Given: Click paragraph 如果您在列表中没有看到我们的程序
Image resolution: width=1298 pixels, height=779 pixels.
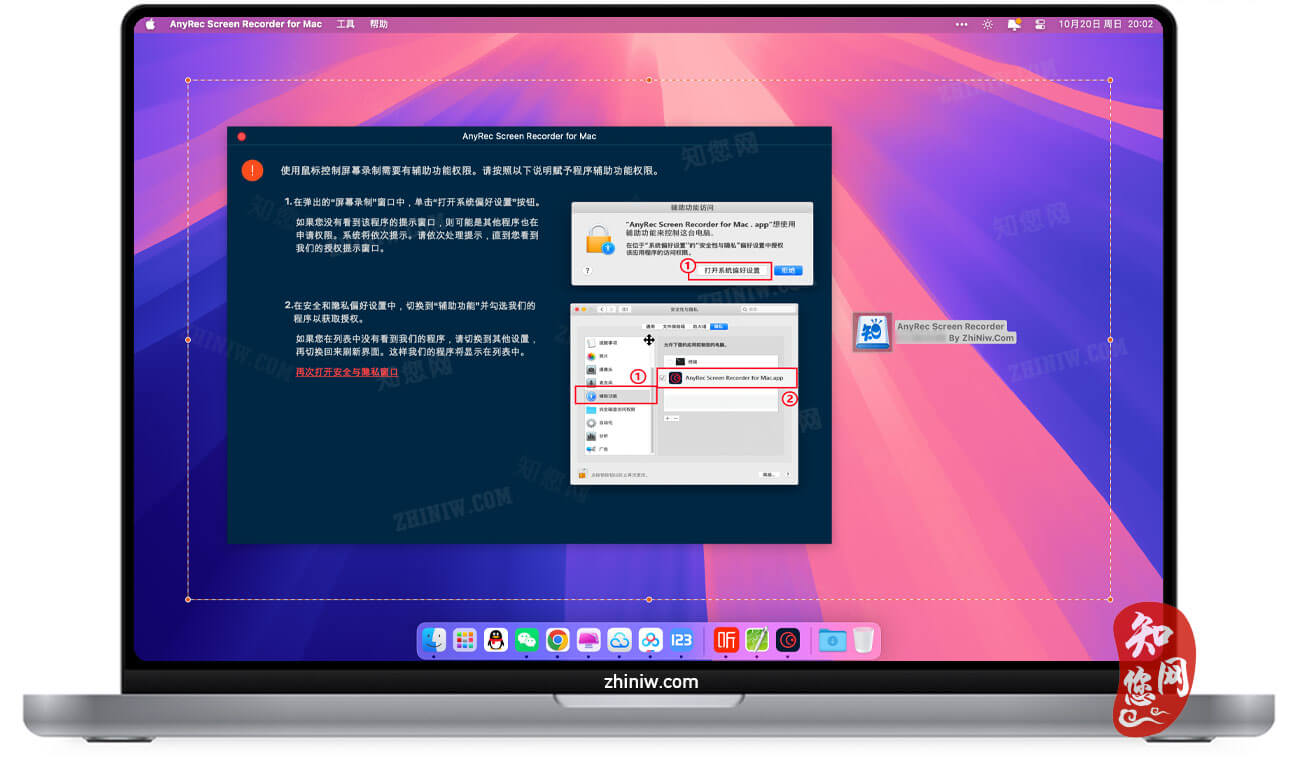Looking at the screenshot, I should 417,345.
